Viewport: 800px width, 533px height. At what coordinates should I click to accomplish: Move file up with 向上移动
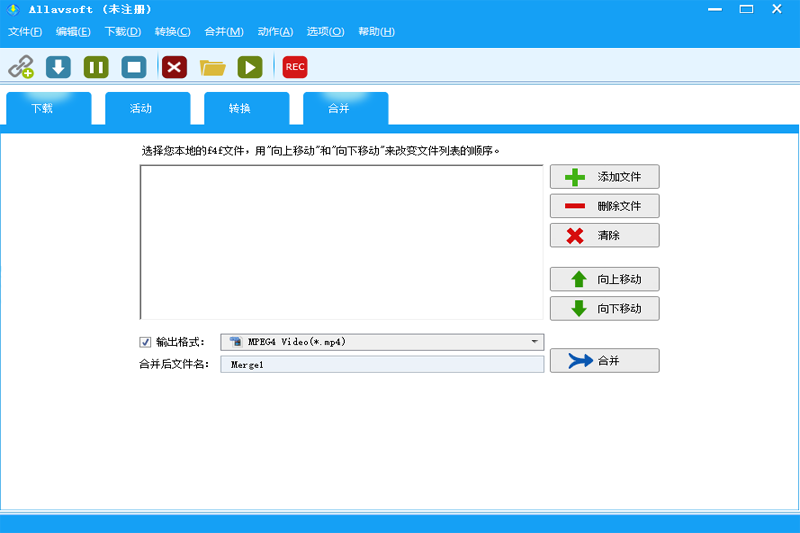point(605,279)
